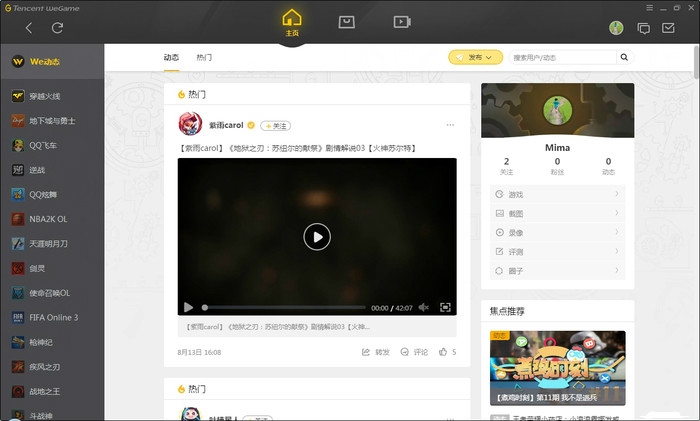Open FIFA Online 3 in sidebar
The width and height of the screenshot is (700, 421).
[x=52, y=317]
